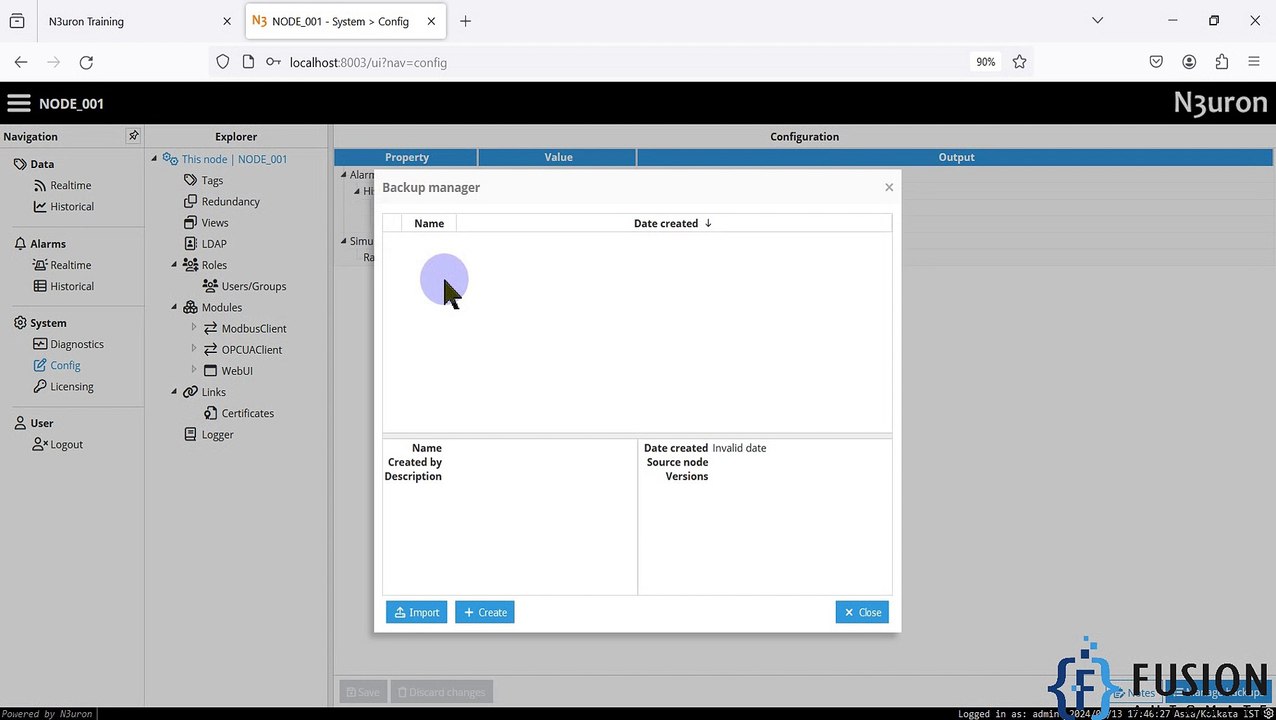Open the browser account icon
Image resolution: width=1276 pixels, height=720 pixels.
tap(1189, 62)
